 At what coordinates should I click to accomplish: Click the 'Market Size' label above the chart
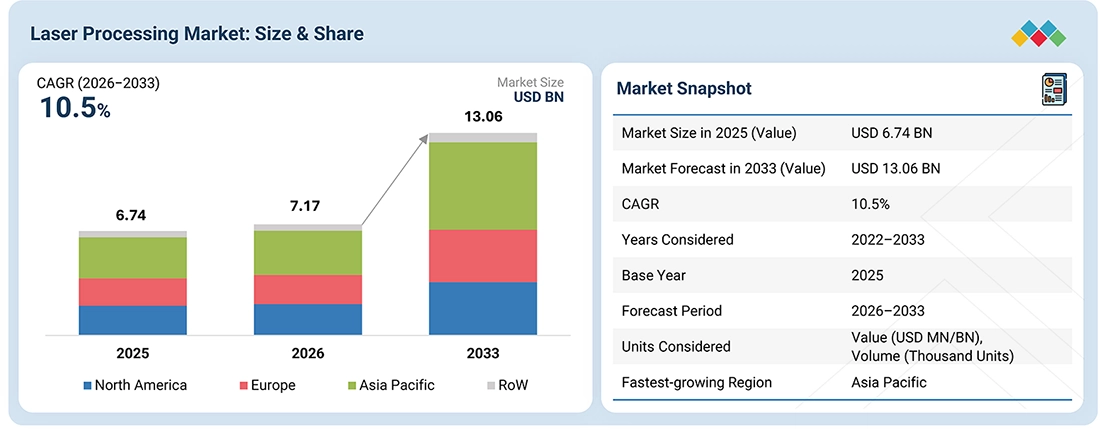pyautogui.click(x=530, y=83)
